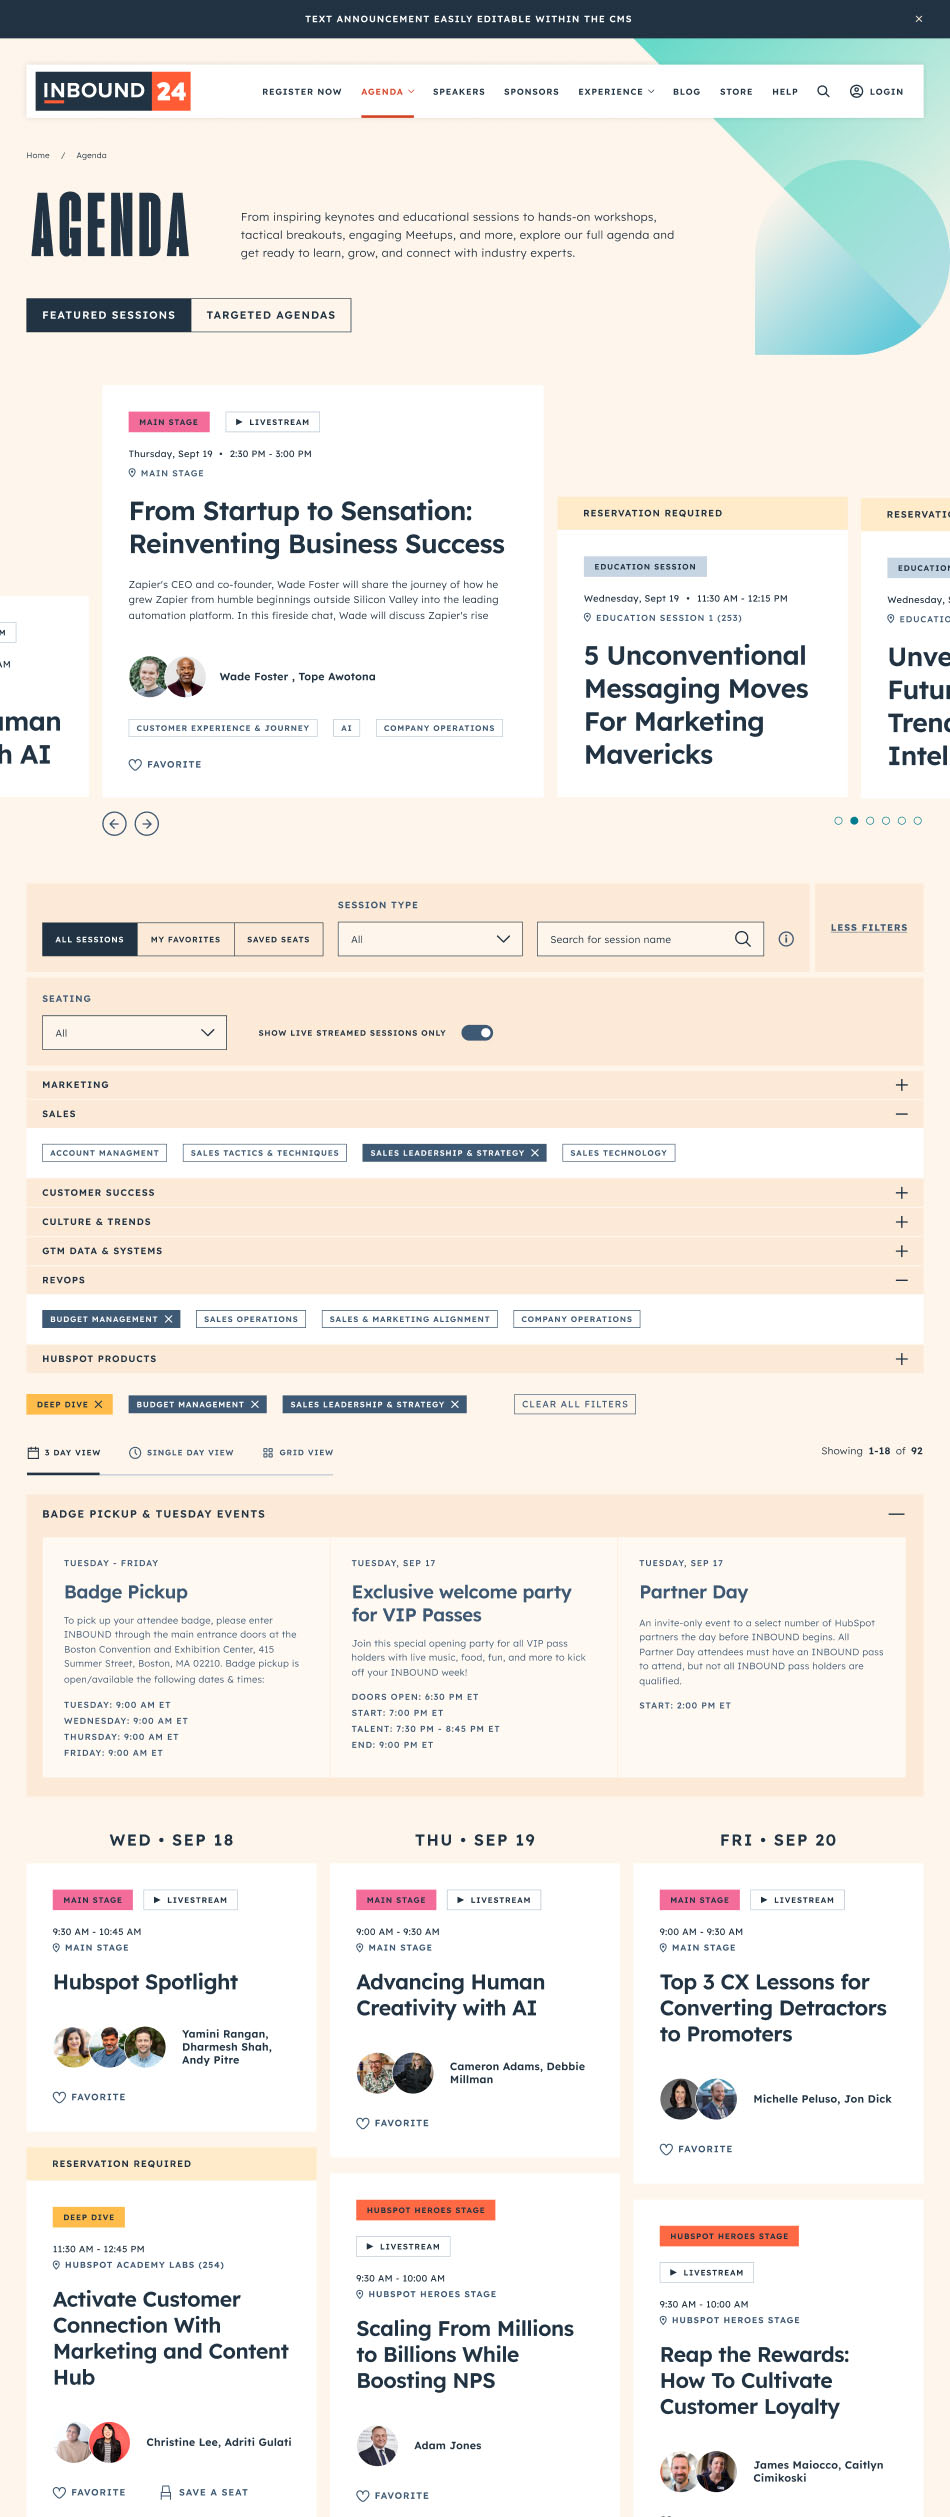Screen dimensions: 950x2517
Task: Switch to 3 Day View
Action: pos(64,1452)
